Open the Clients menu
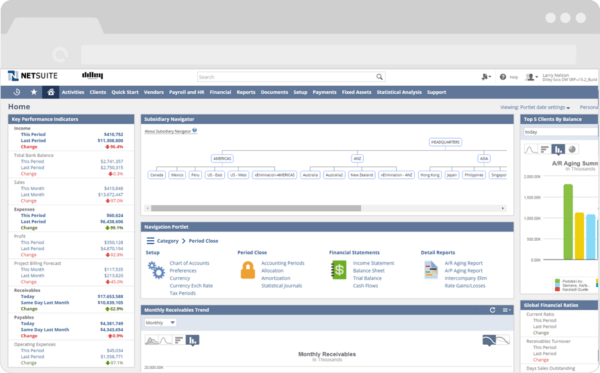600x373 pixels. tap(98, 92)
